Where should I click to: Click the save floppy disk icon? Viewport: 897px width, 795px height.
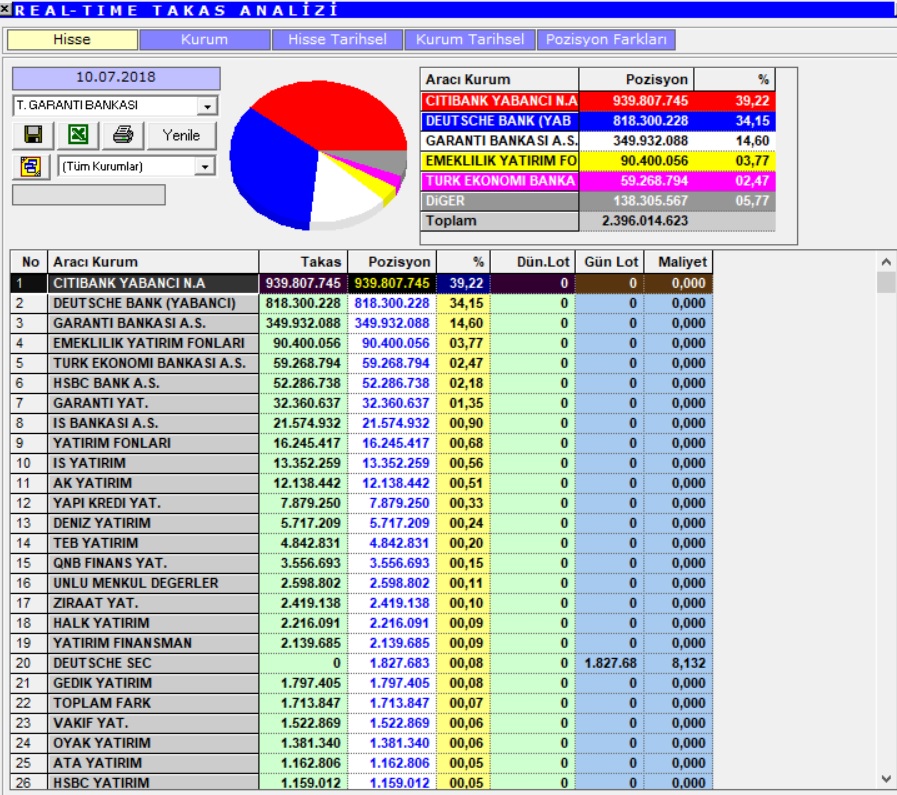click(x=33, y=135)
